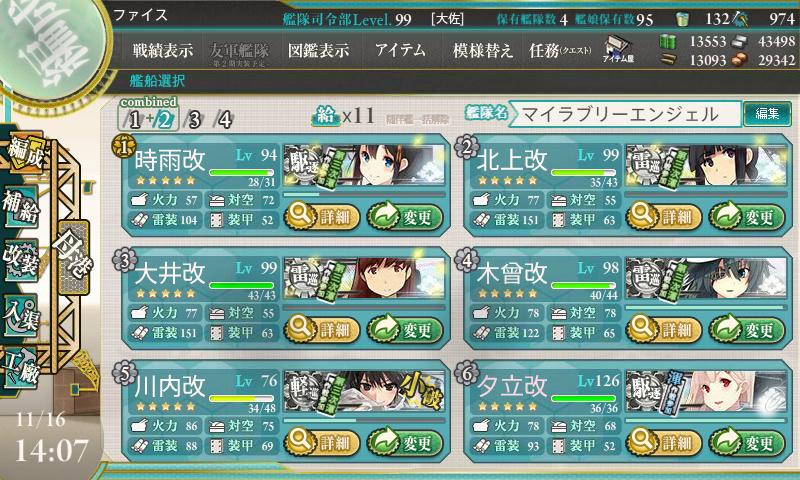Open the 入渠 docking sidebar icon
The width and height of the screenshot is (800, 480).
click(x=20, y=316)
